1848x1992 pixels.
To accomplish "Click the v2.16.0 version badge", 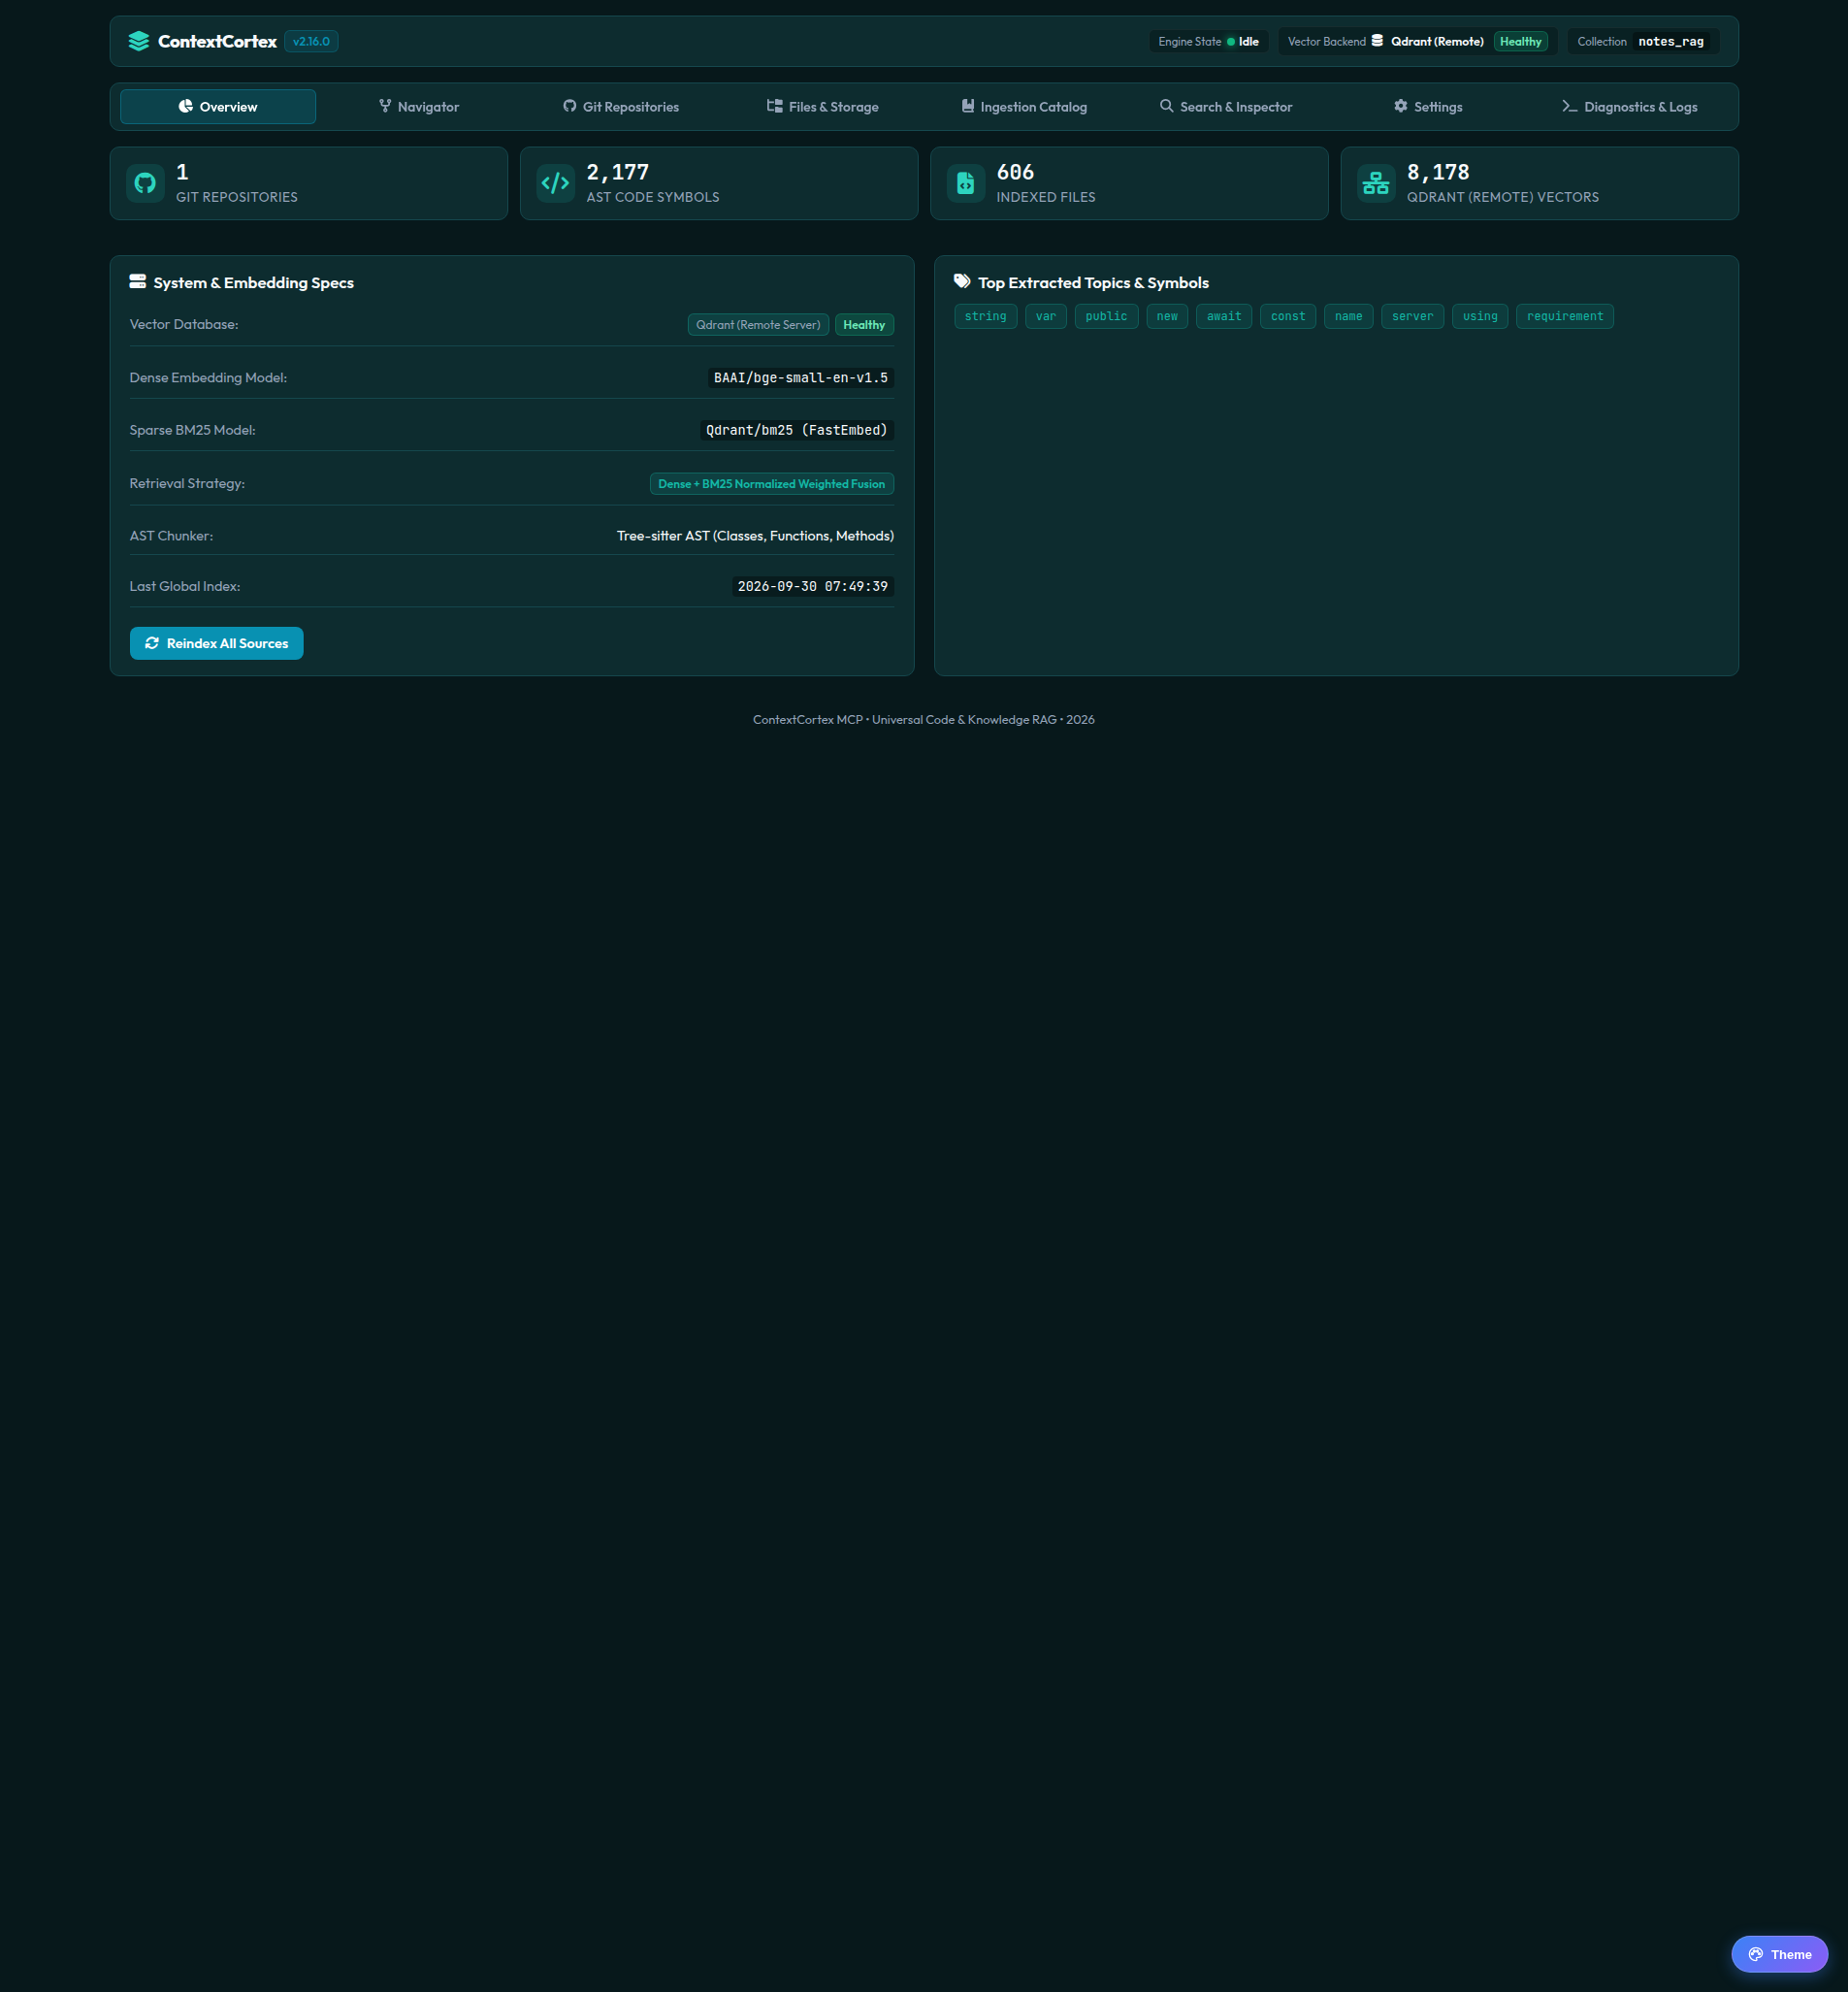I will (x=312, y=41).
